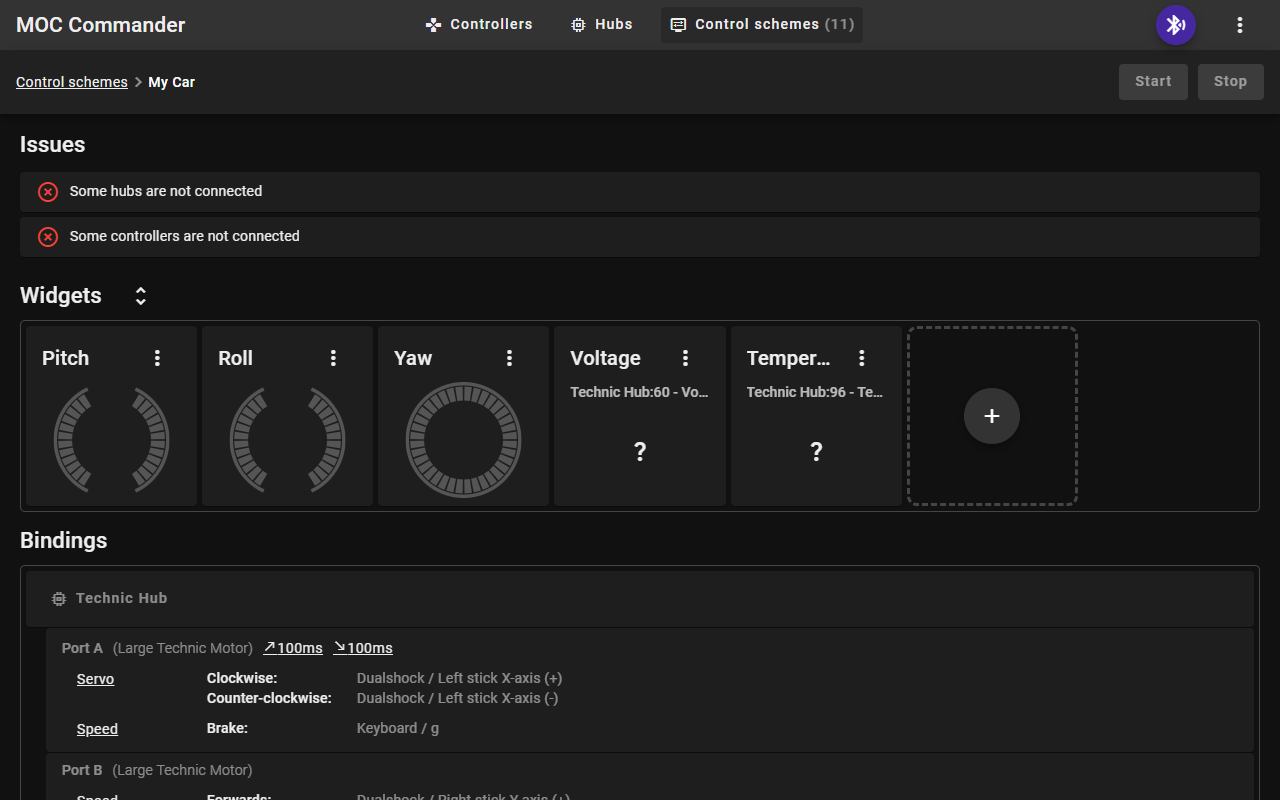Click the Widgets reorder arrows icon
The width and height of the screenshot is (1280, 800).
click(141, 296)
